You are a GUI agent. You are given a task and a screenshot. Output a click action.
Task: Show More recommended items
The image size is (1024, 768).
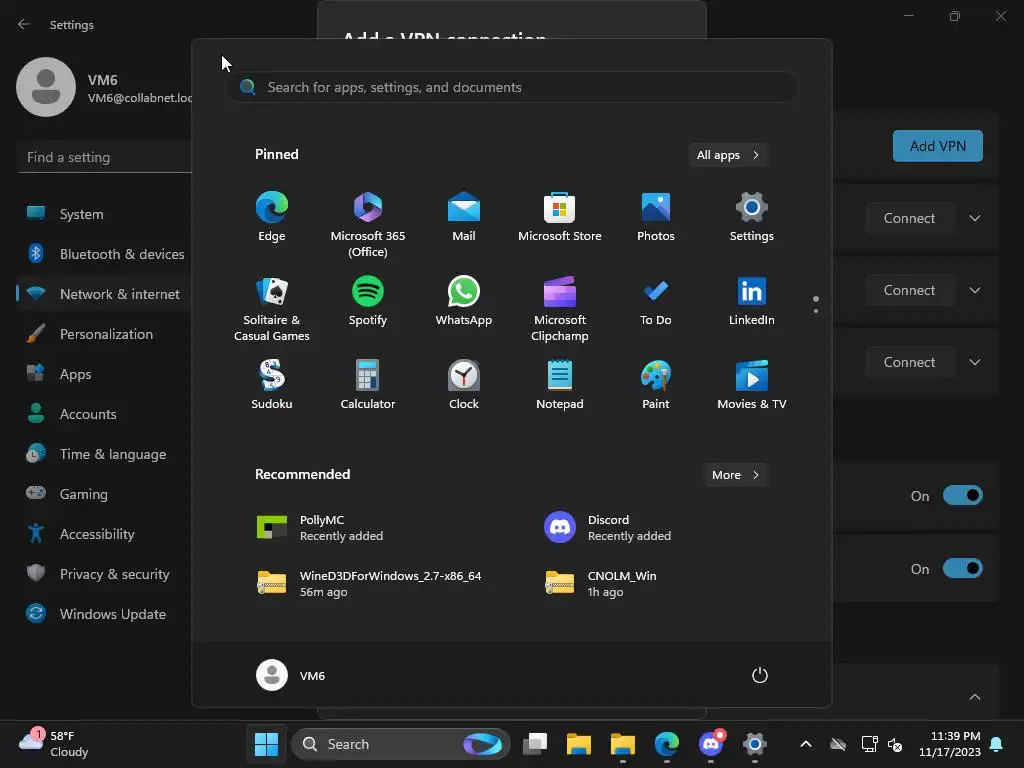point(735,475)
